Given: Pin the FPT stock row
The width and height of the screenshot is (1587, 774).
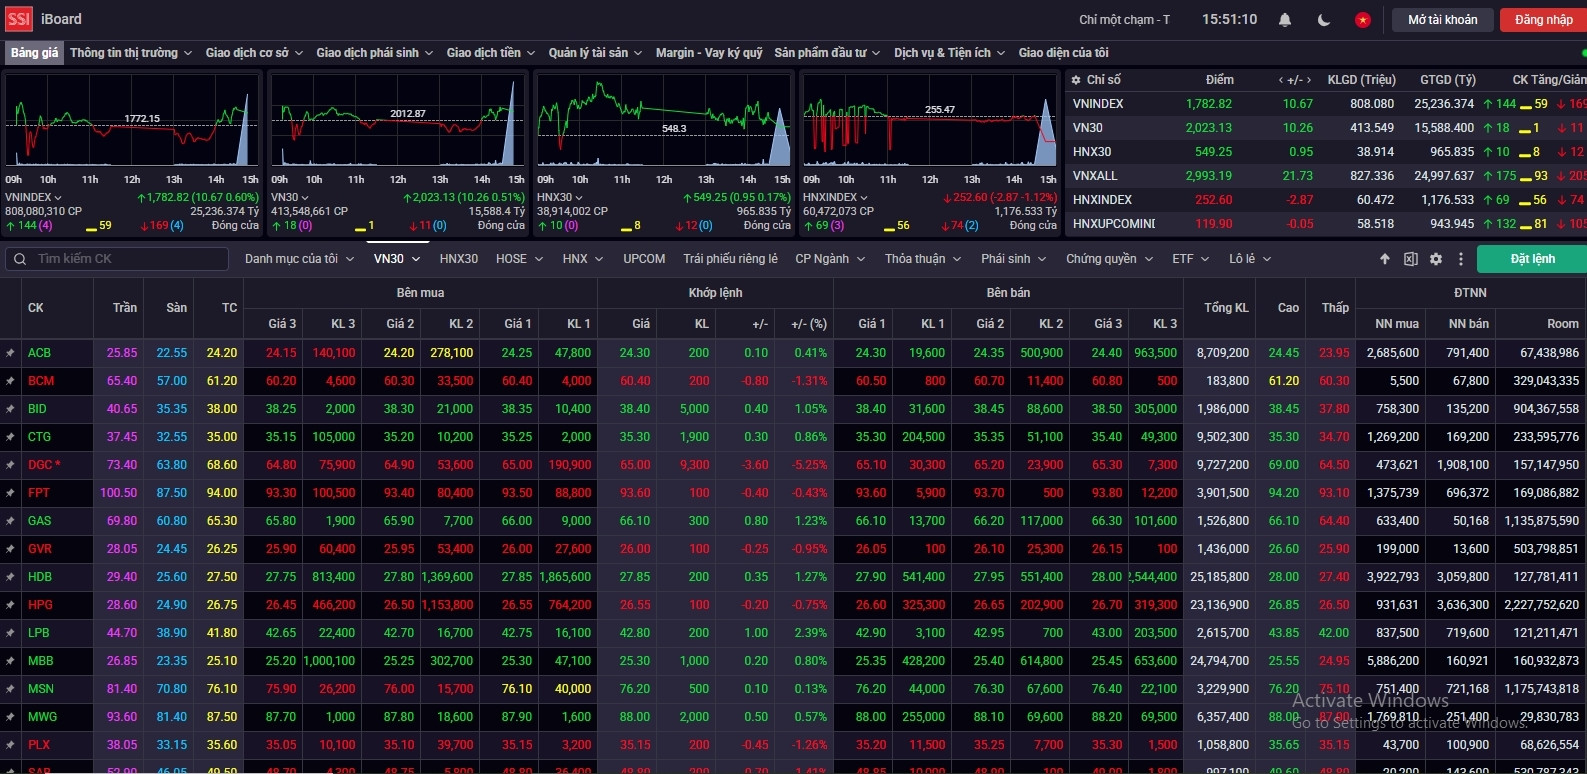Looking at the screenshot, I should pyautogui.click(x=10, y=493).
